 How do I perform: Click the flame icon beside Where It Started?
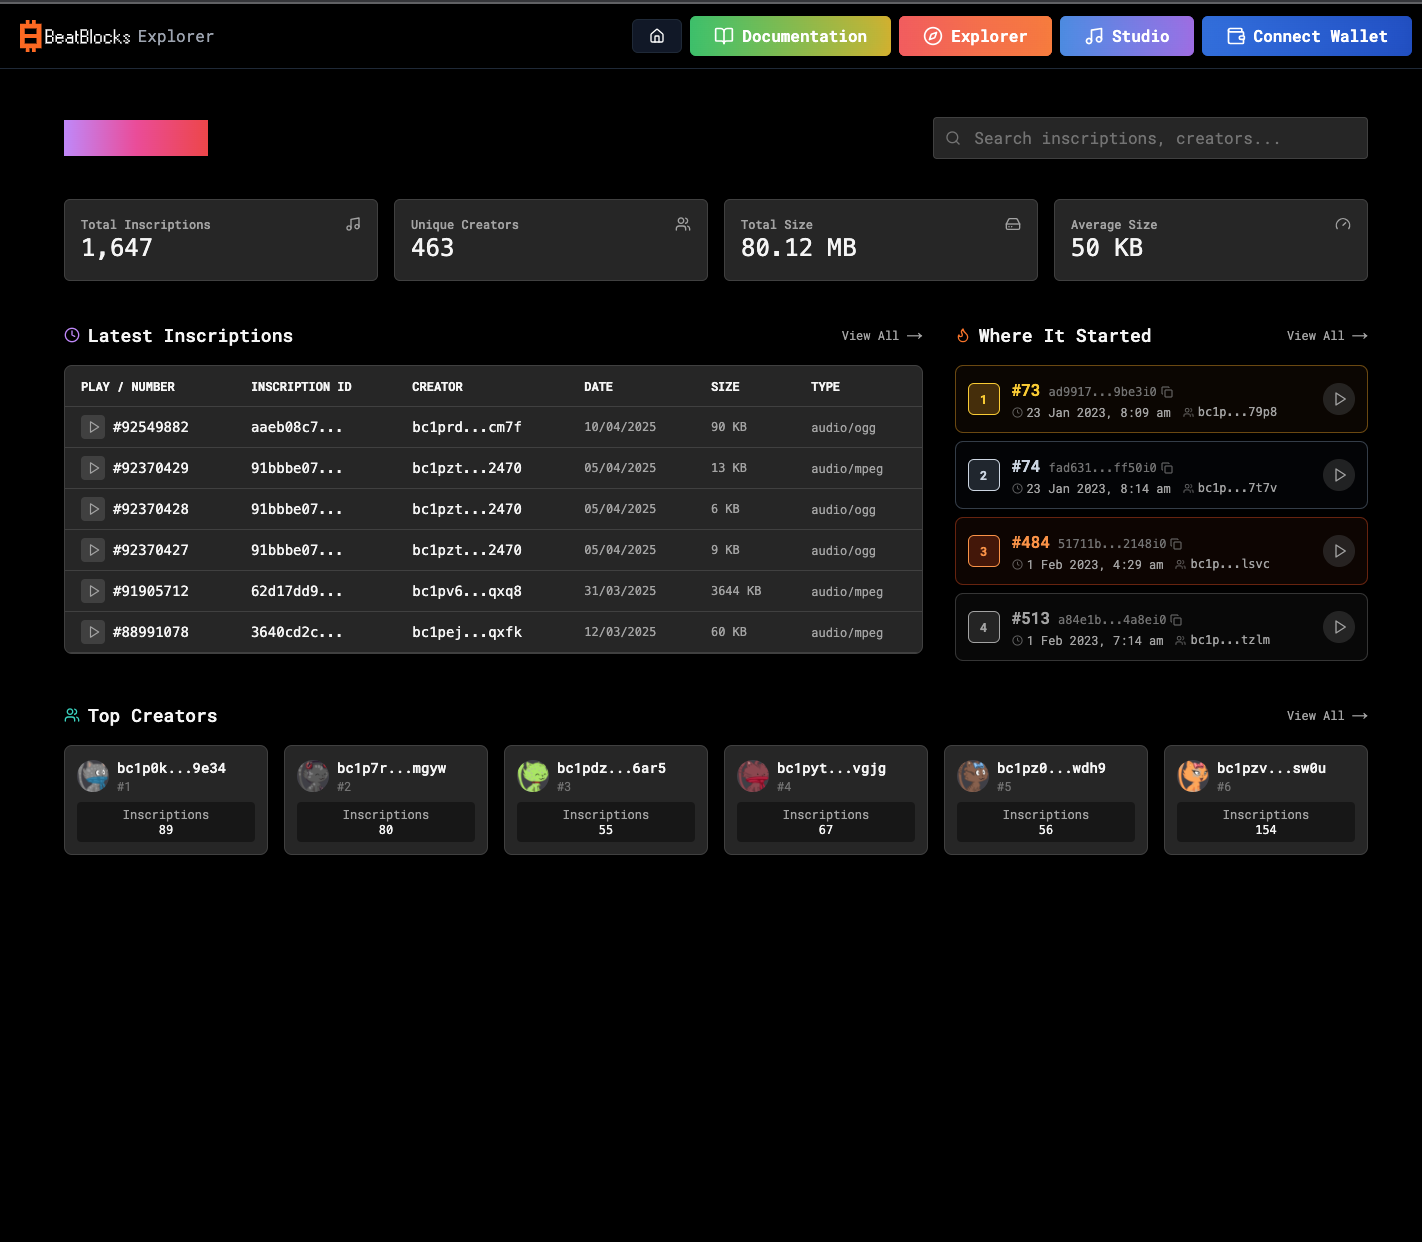point(963,335)
